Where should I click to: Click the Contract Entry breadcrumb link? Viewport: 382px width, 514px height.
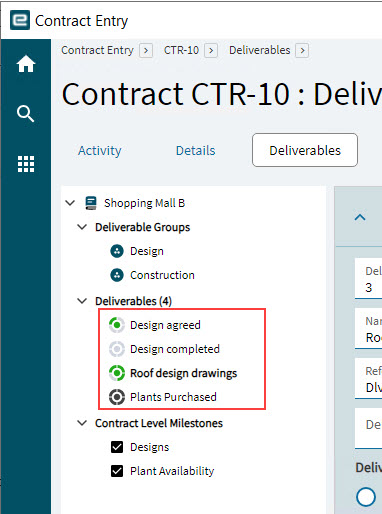coord(97,50)
